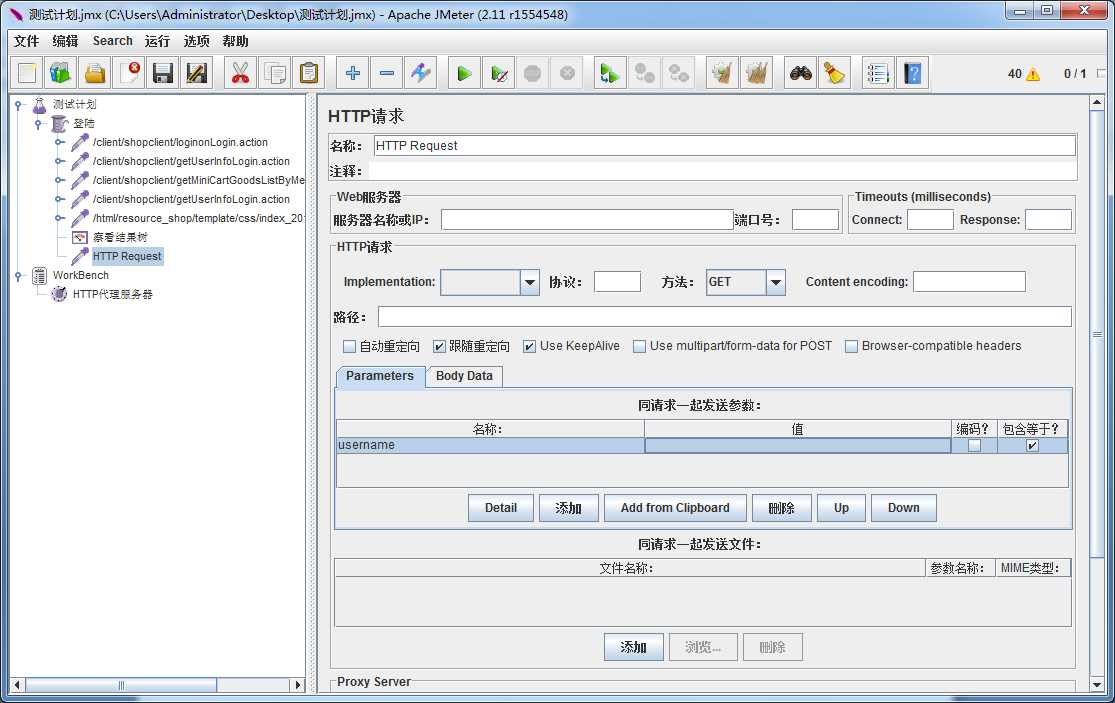Viewport: 1115px width, 703px height.
Task: Tick 编码? checkbox in username row
Action: (974, 446)
